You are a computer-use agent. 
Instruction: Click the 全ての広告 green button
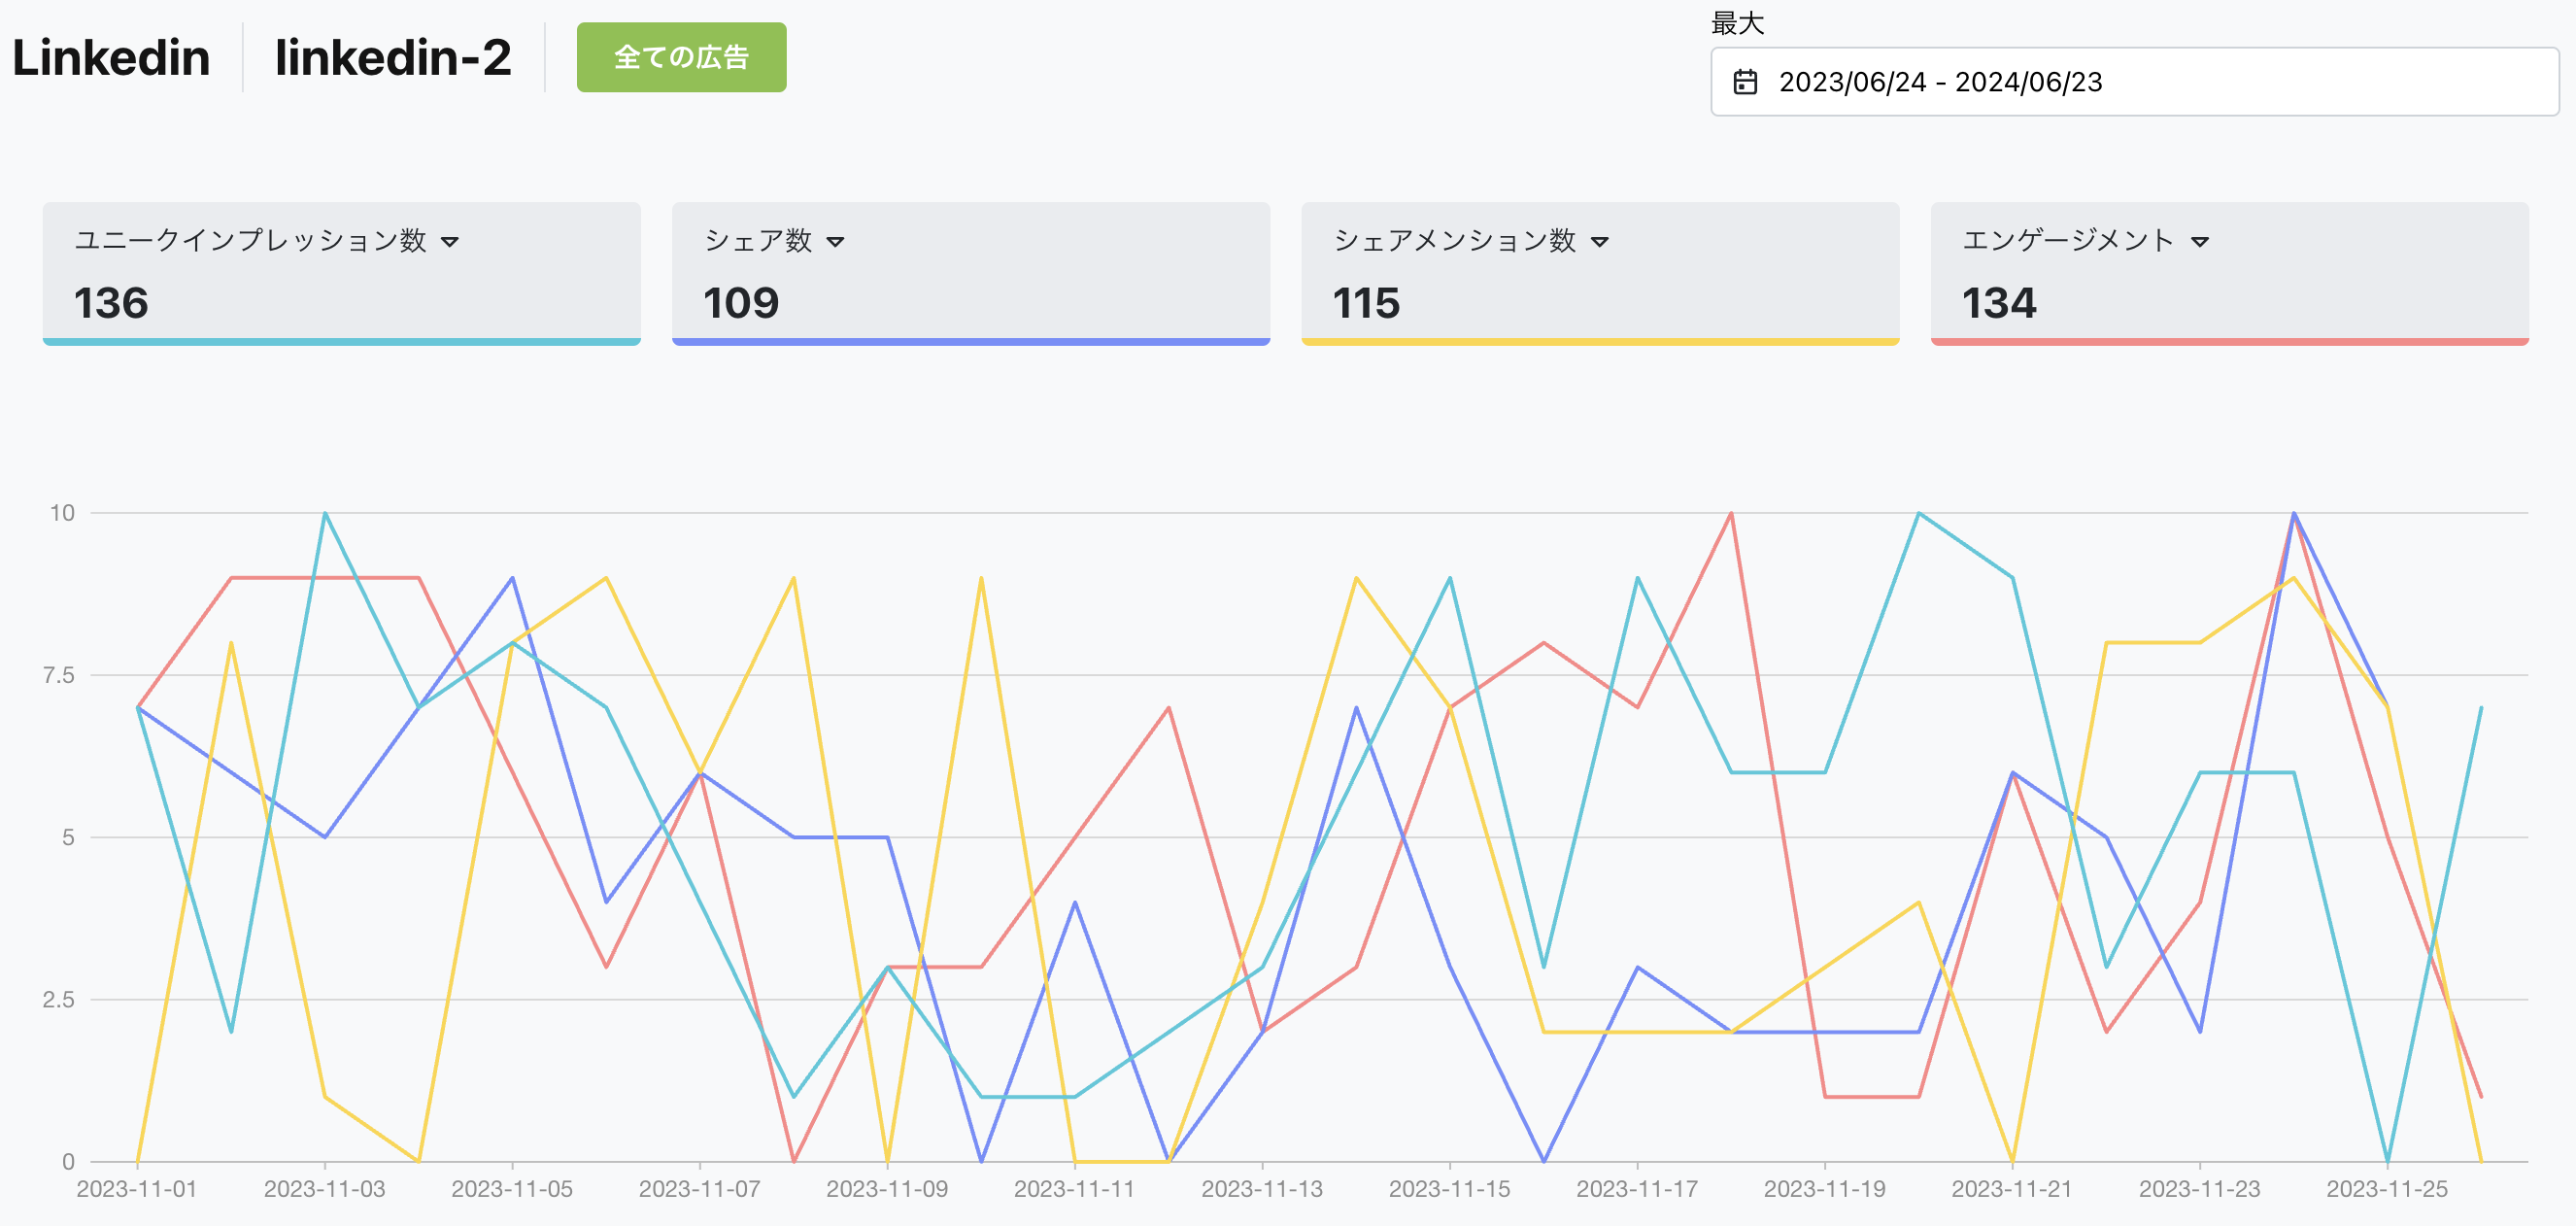(681, 58)
